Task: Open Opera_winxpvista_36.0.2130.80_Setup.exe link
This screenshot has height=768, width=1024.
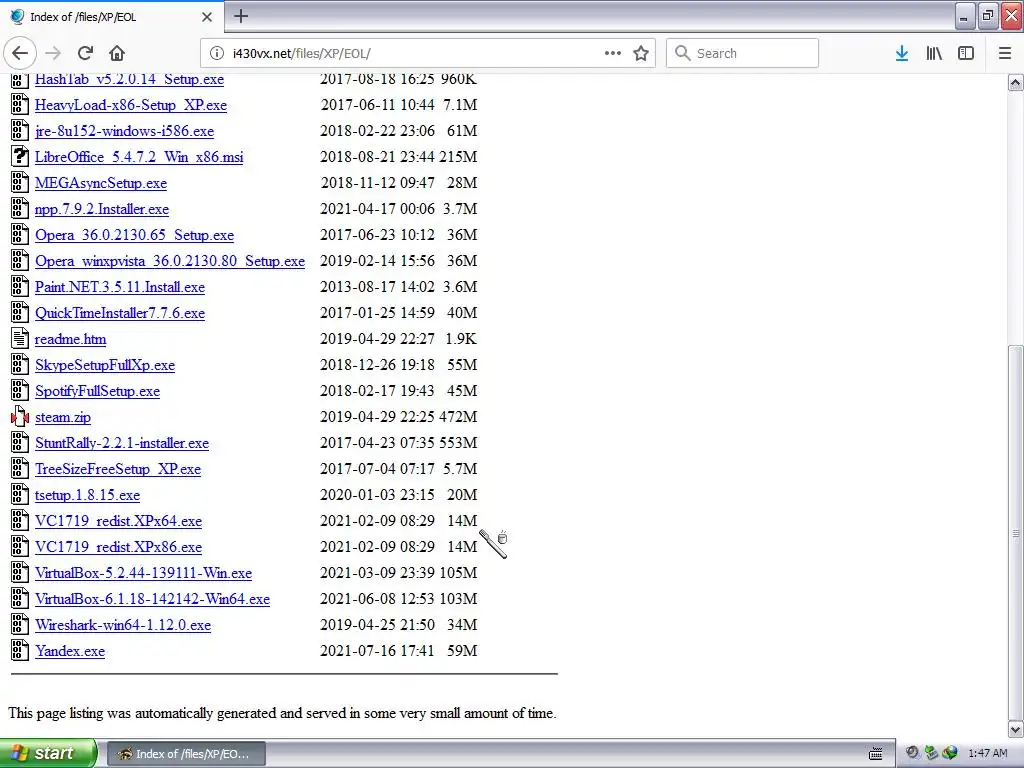Action: 170,261
